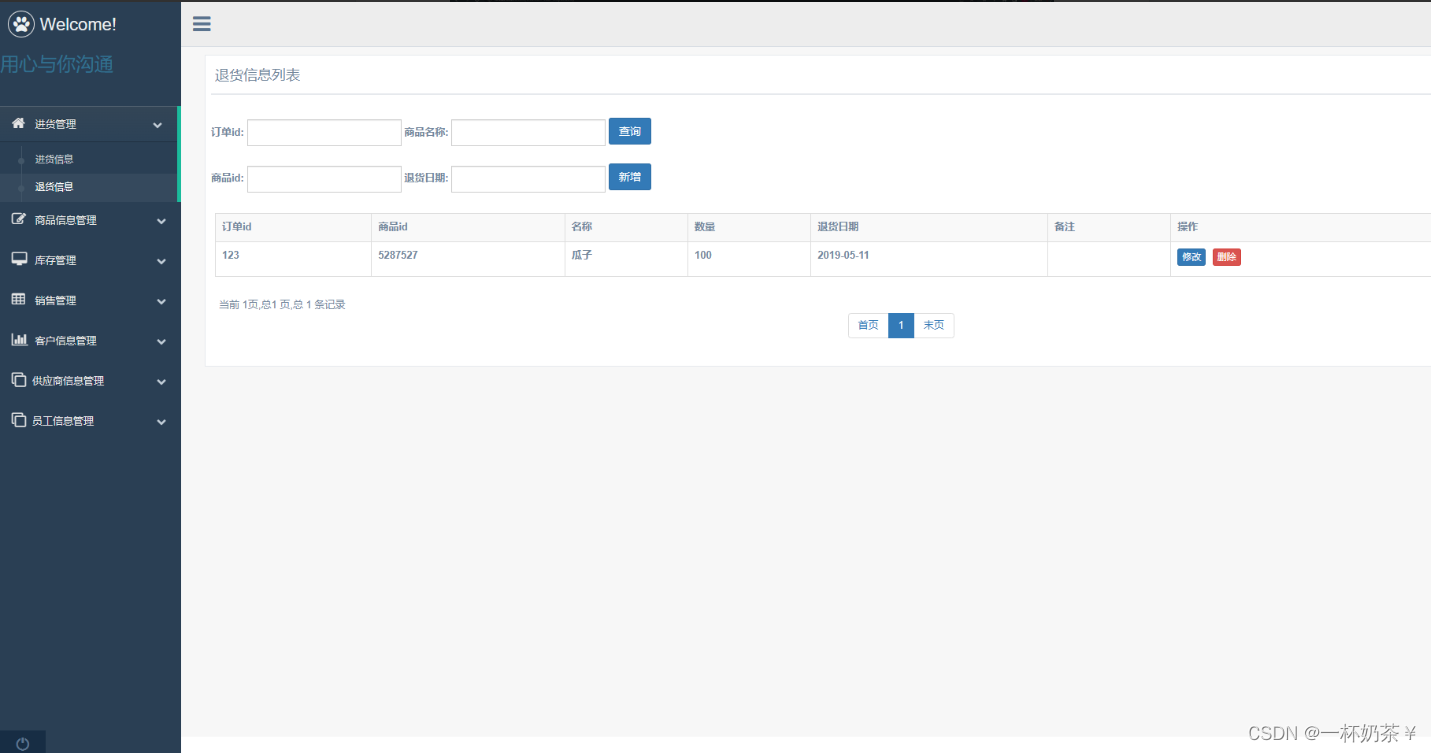Click the 用心与你沟通 slogan text
This screenshot has width=1431, height=753.
pyautogui.click(x=57, y=65)
